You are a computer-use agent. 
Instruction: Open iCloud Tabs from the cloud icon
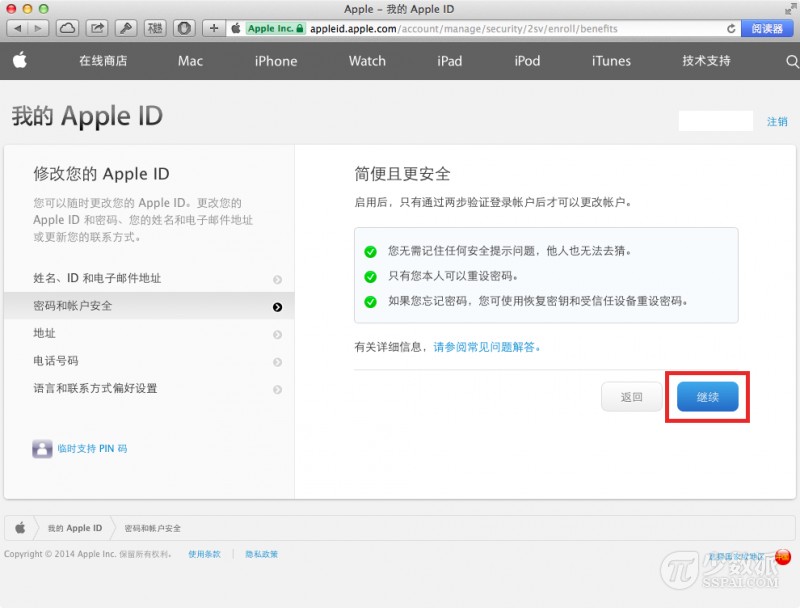[67, 29]
